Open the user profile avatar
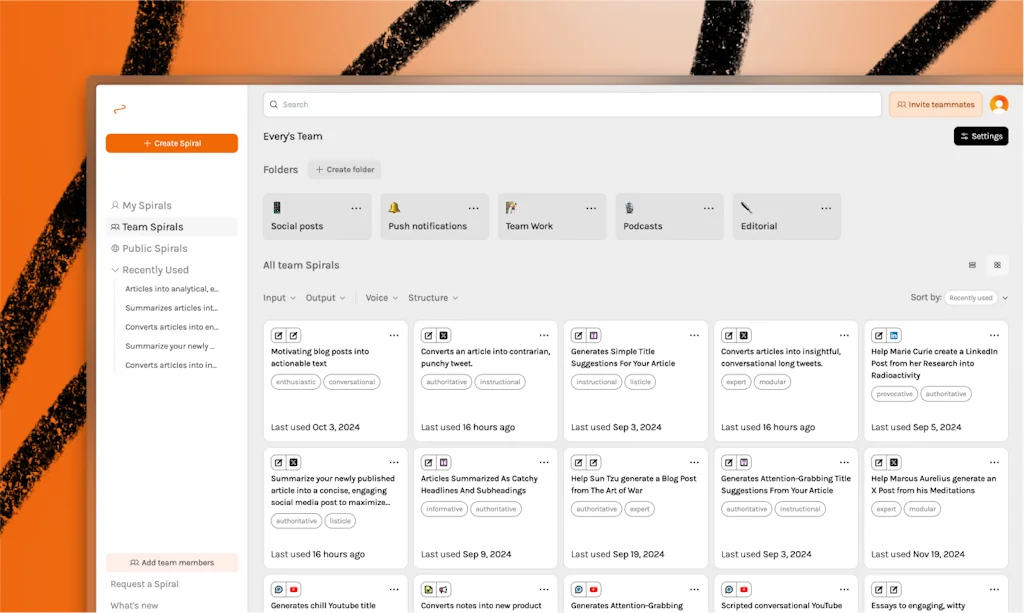This screenshot has height=613, width=1024. [998, 104]
